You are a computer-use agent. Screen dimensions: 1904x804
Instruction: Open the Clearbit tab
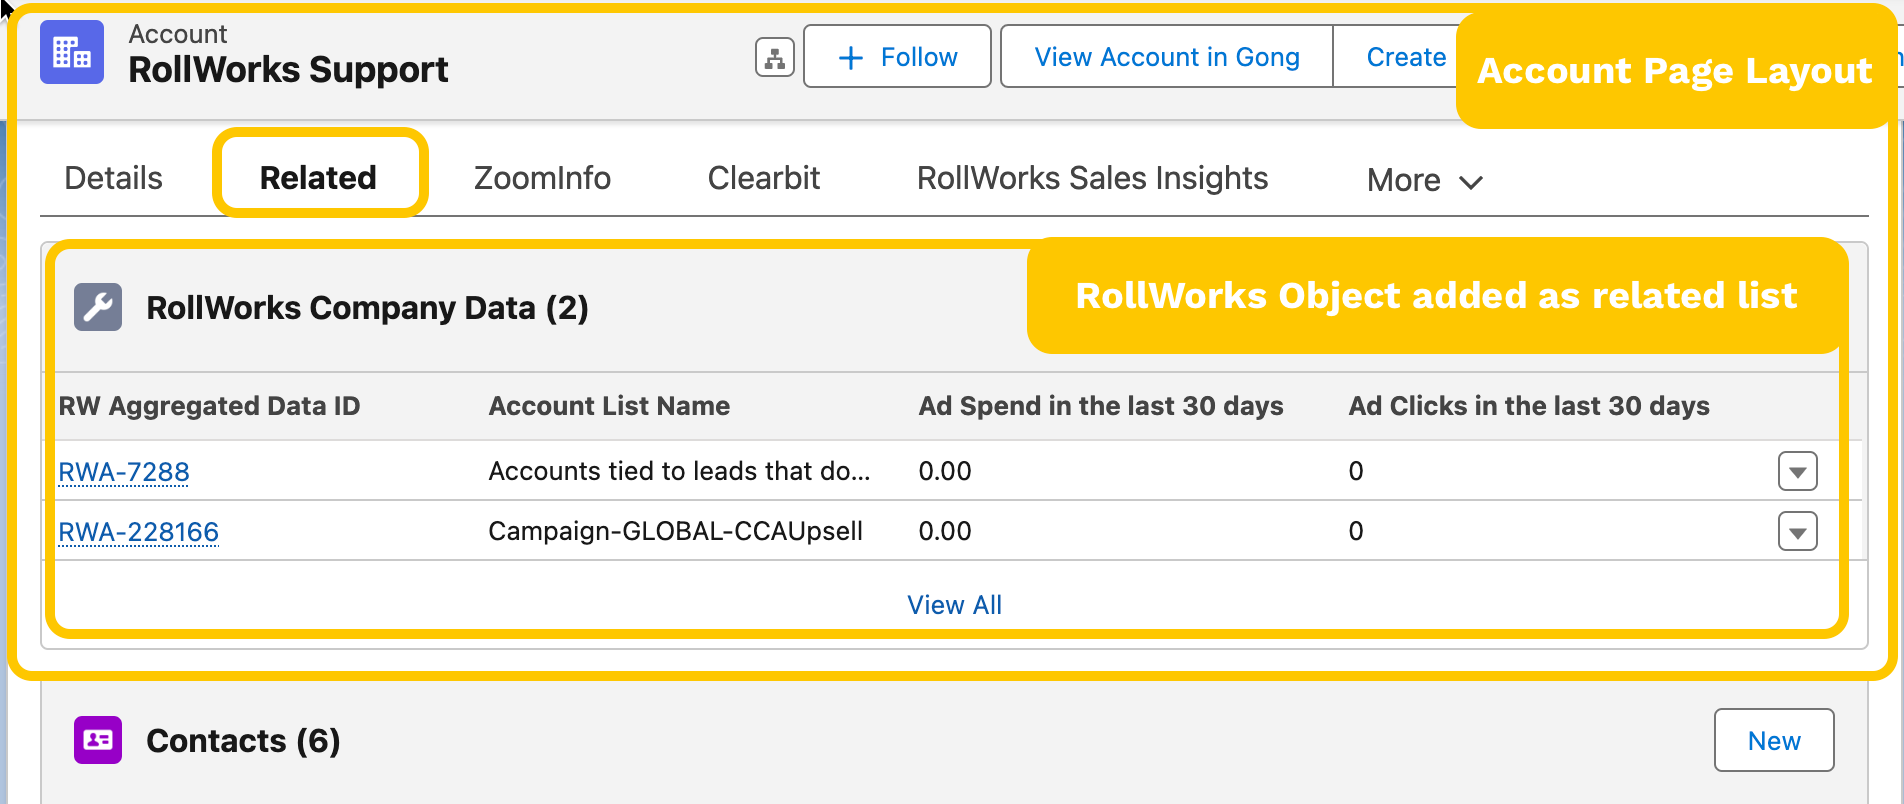point(763,178)
